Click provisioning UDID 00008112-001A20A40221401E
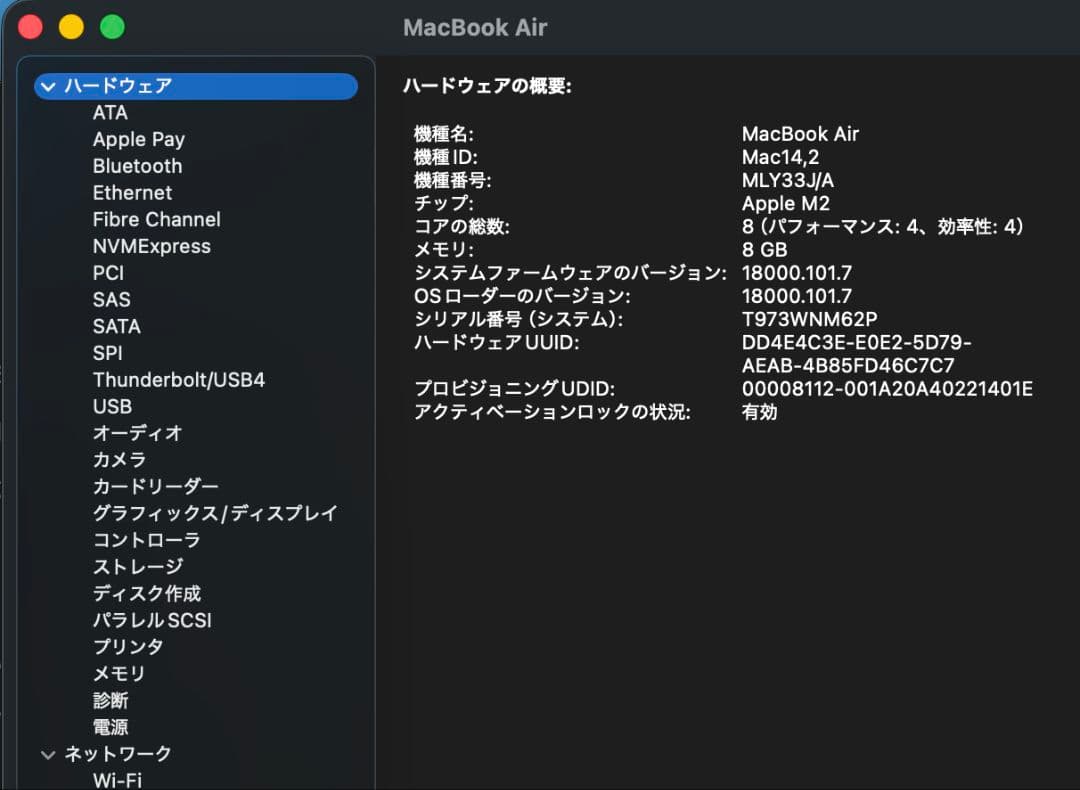This screenshot has width=1080, height=790. (x=887, y=389)
